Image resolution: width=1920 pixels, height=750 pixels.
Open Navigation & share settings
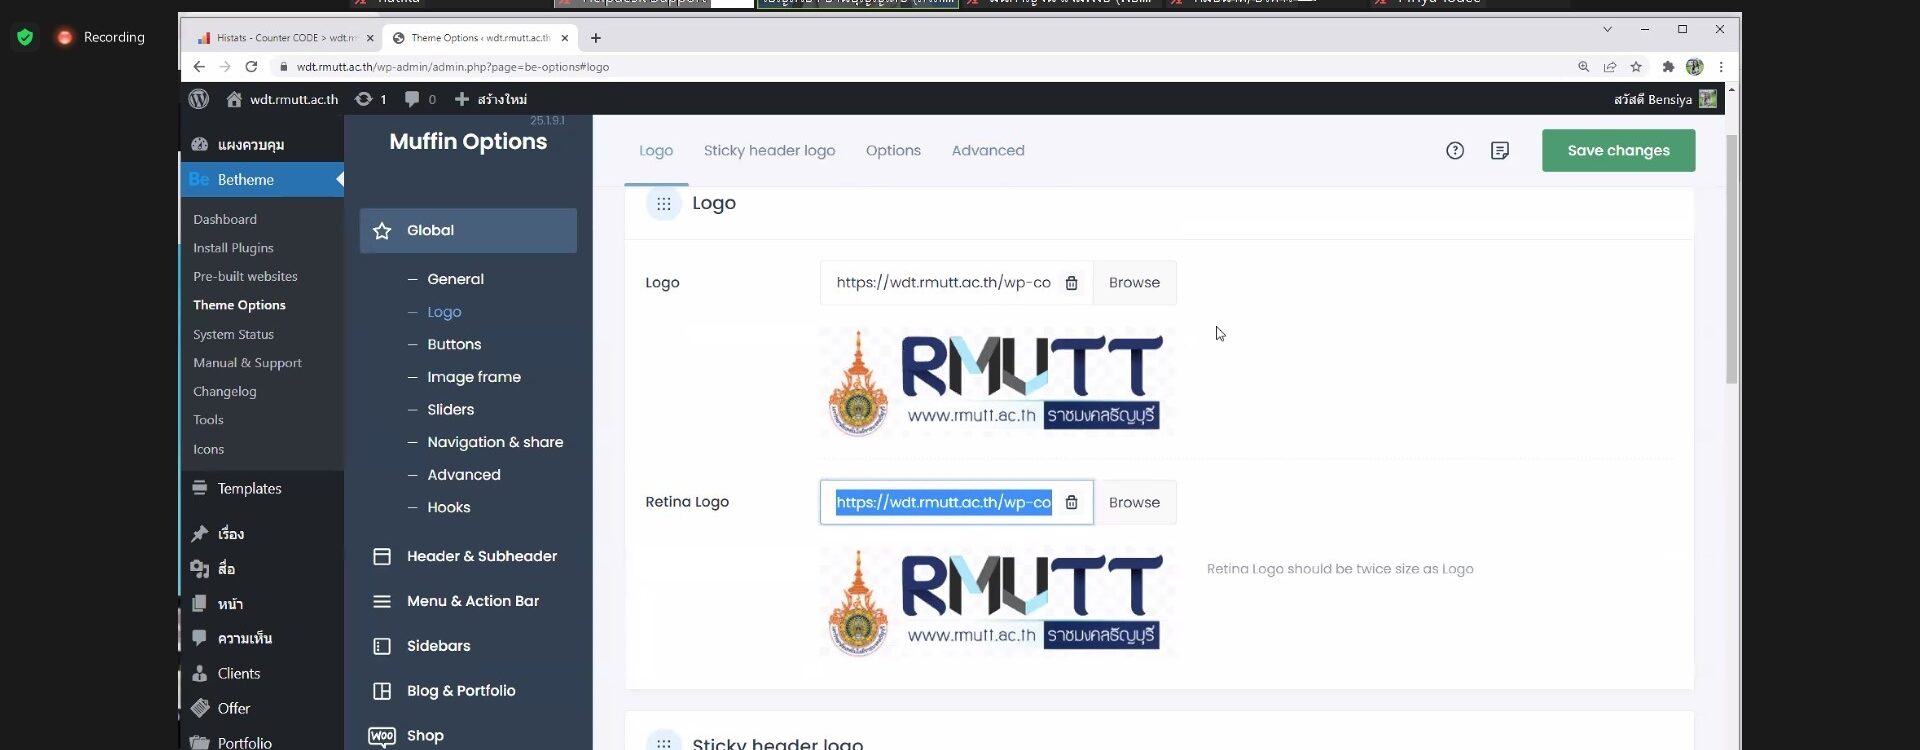[x=495, y=442]
